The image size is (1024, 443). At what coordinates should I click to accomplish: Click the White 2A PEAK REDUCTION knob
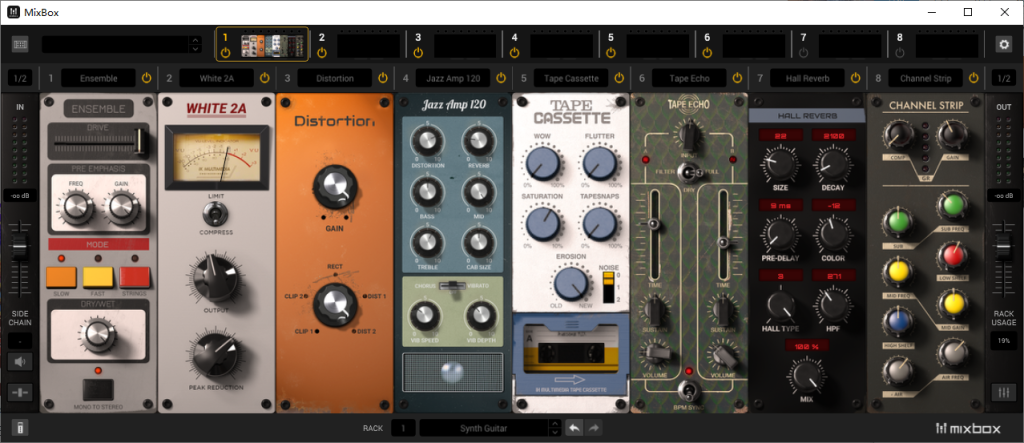pos(216,355)
